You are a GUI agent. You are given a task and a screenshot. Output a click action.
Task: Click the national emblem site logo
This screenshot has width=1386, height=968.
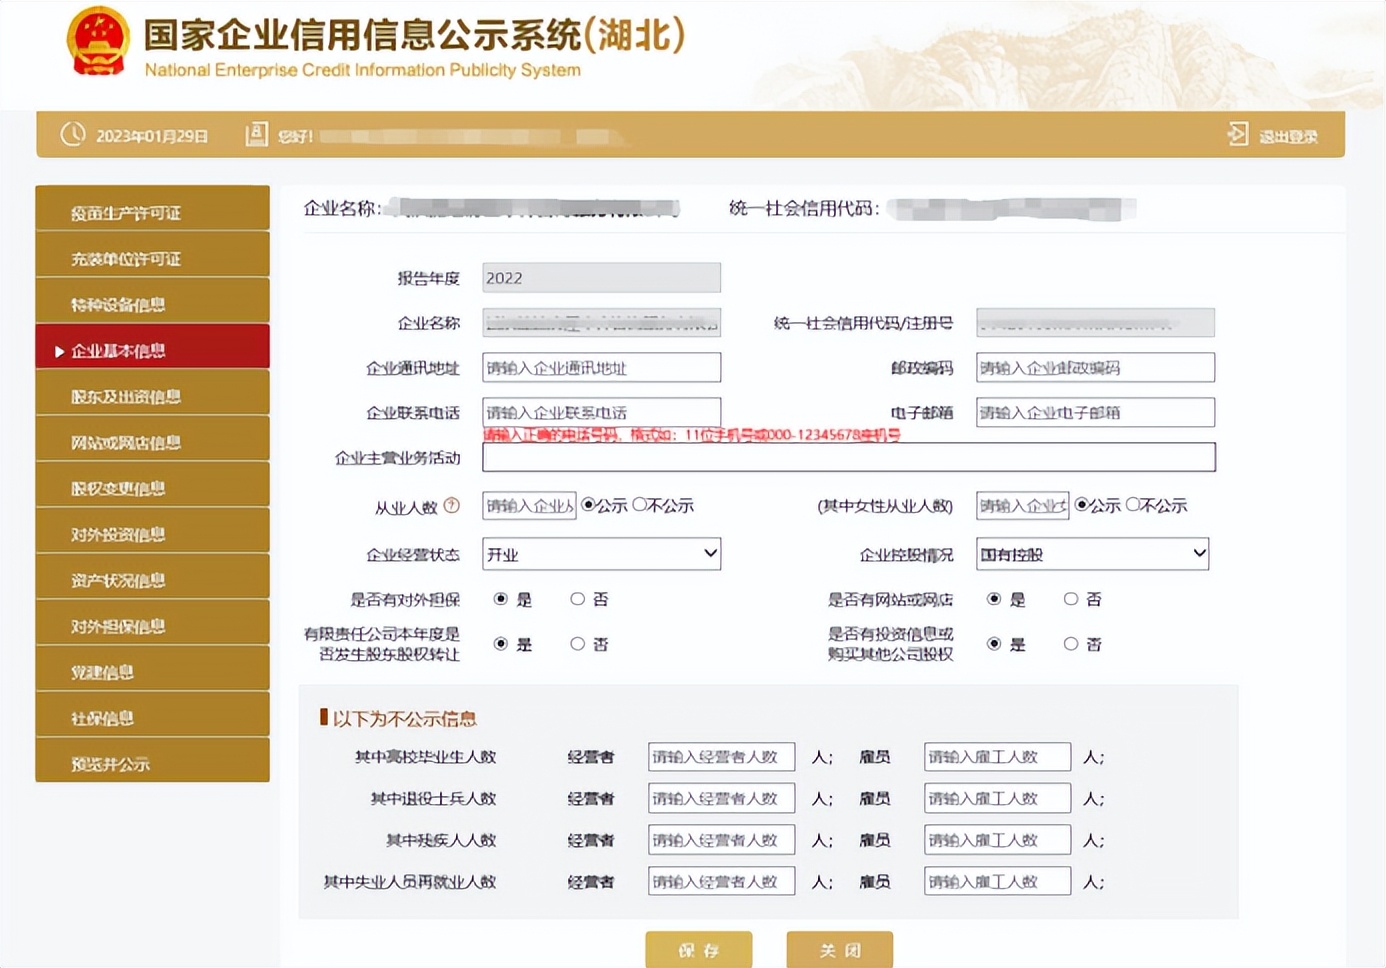(x=96, y=40)
